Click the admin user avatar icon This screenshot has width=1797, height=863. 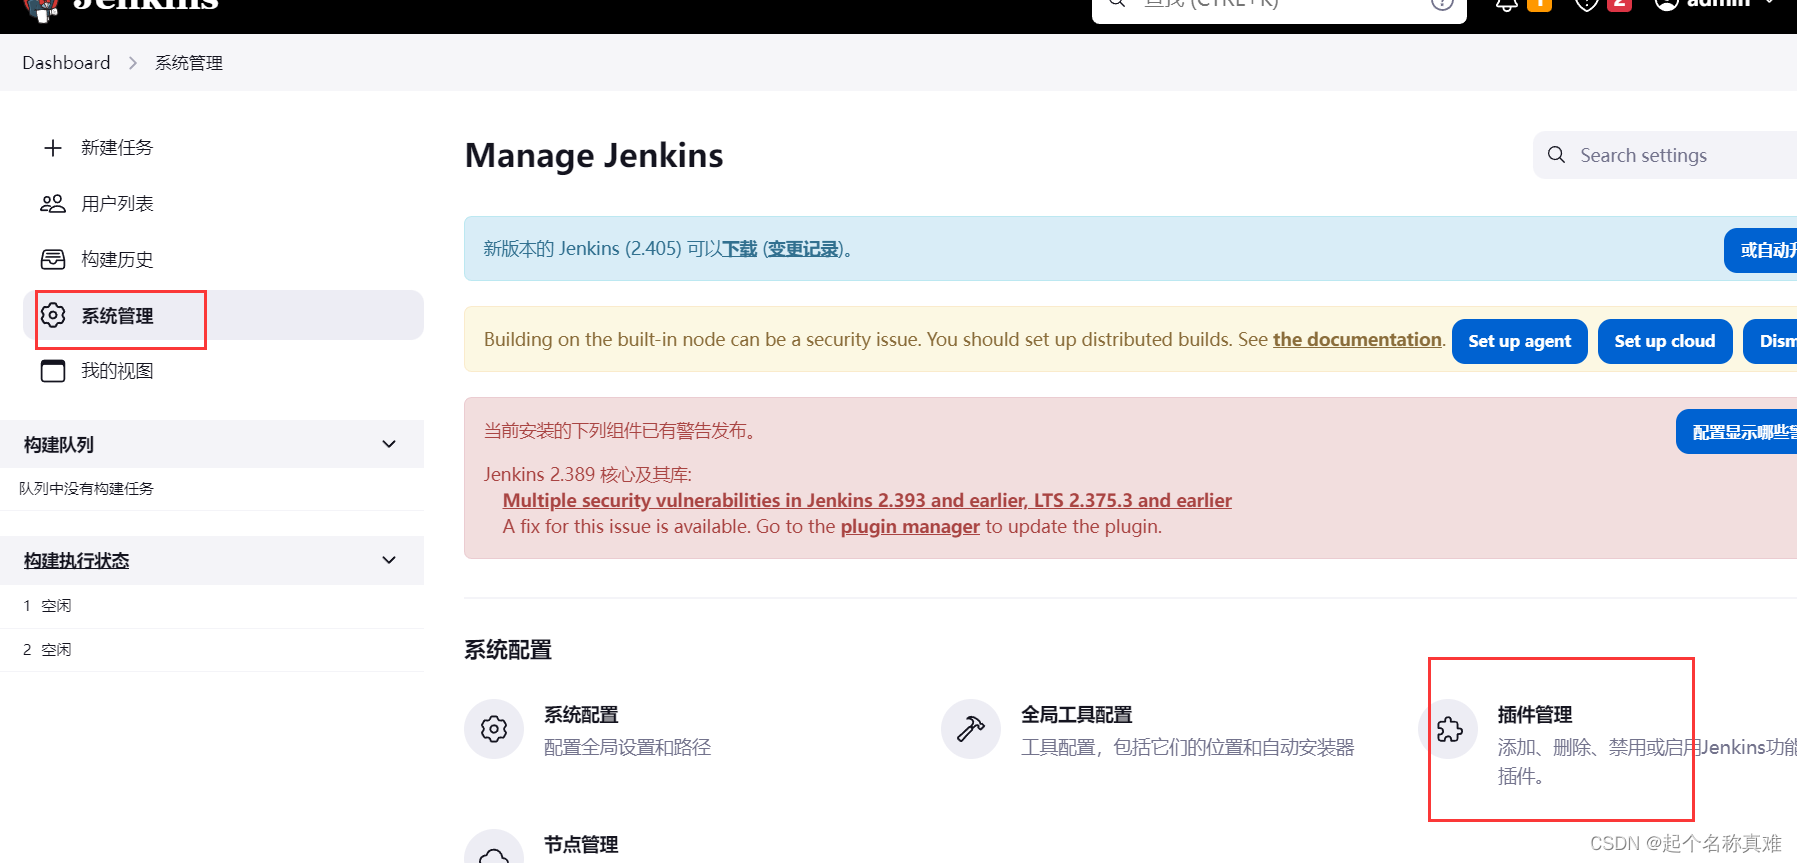(1666, 4)
